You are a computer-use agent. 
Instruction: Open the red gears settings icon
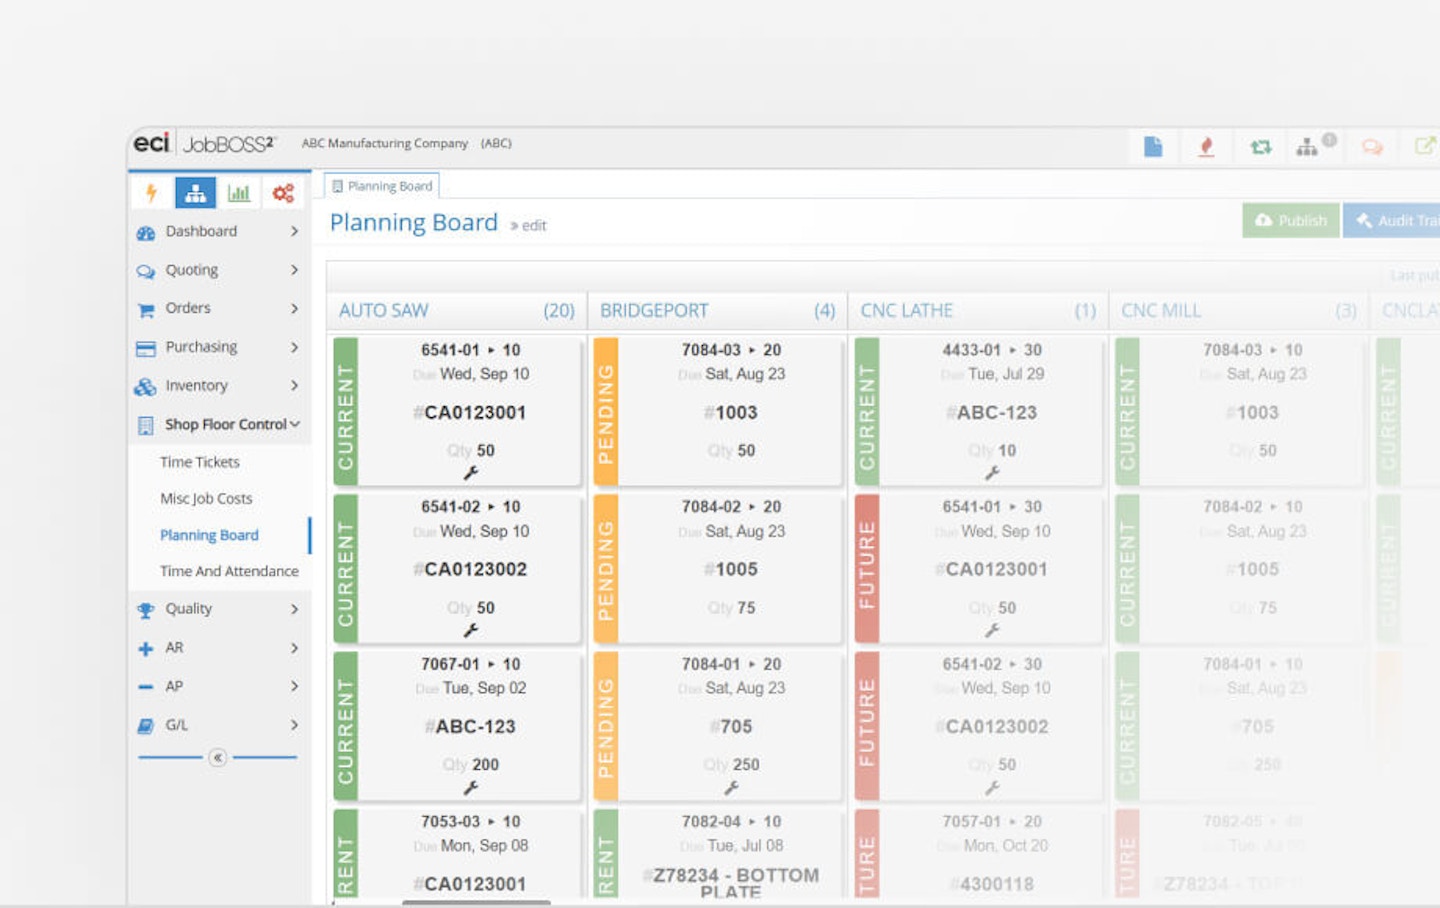pos(283,193)
